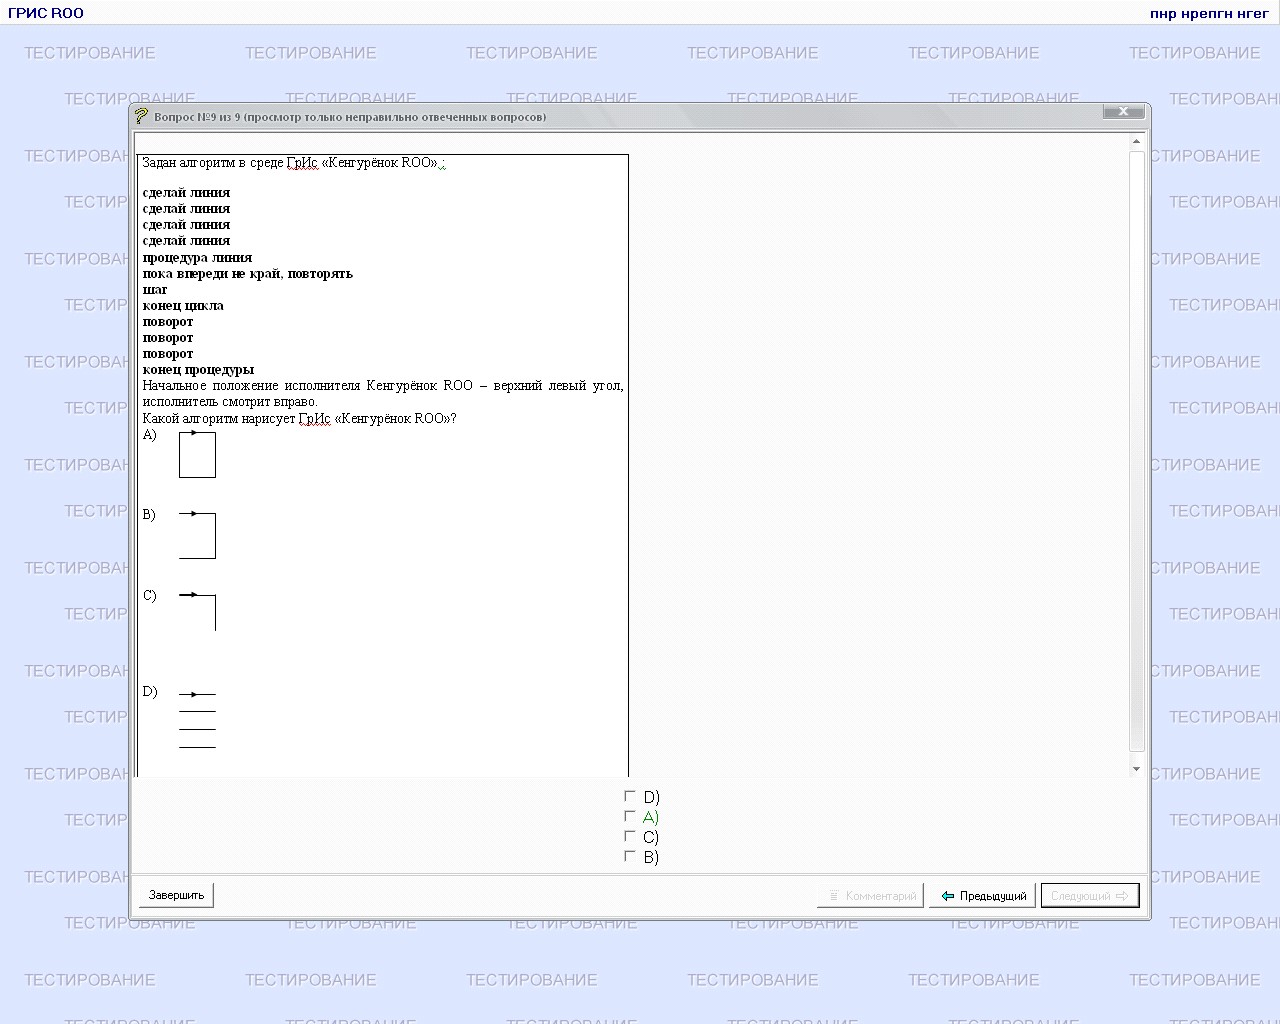Select the three-sided figure drawing B
The width and height of the screenshot is (1280, 1024).
197,535
